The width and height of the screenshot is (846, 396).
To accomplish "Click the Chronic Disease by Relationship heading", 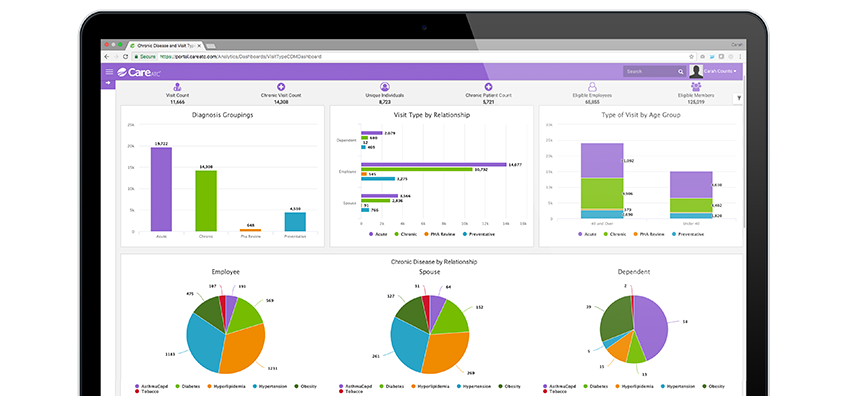I will [x=434, y=261].
